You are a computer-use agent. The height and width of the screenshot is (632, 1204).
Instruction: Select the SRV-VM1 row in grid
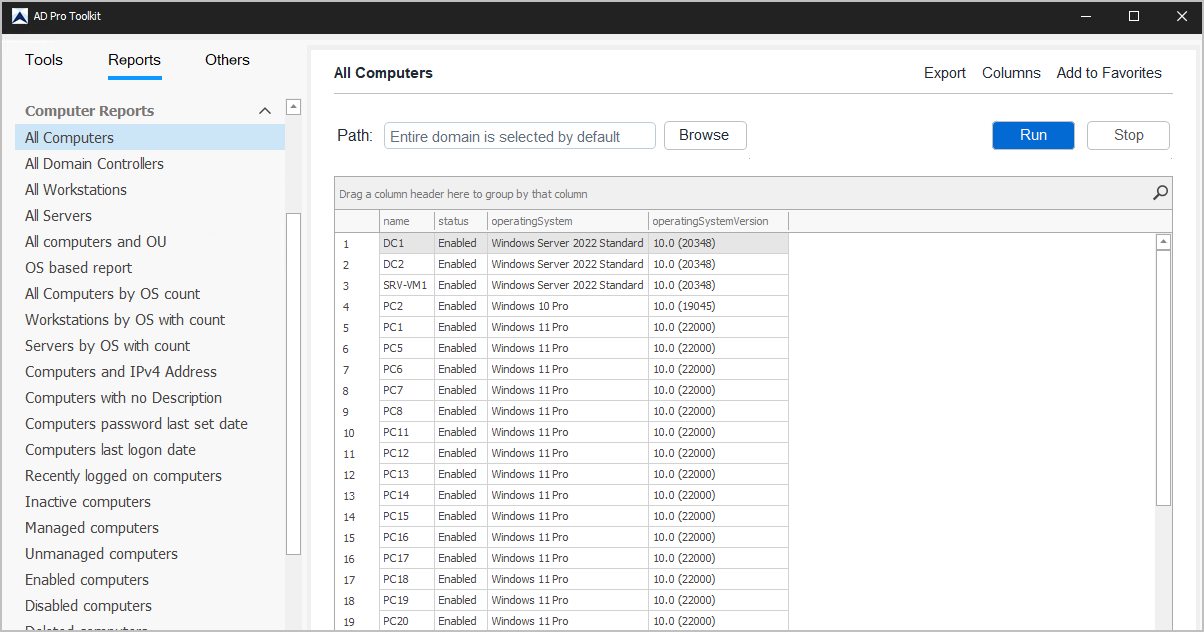pyautogui.click(x=405, y=285)
